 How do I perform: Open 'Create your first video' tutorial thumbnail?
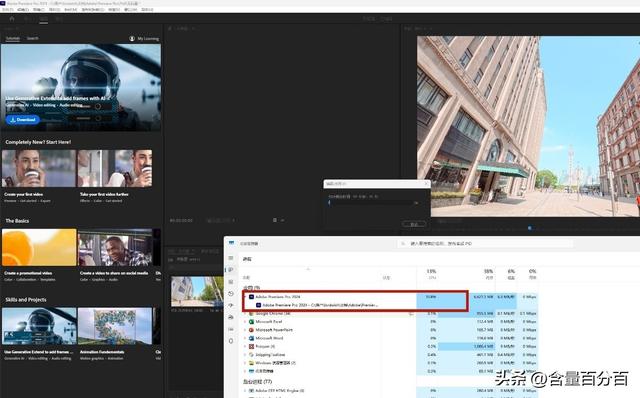(39, 168)
